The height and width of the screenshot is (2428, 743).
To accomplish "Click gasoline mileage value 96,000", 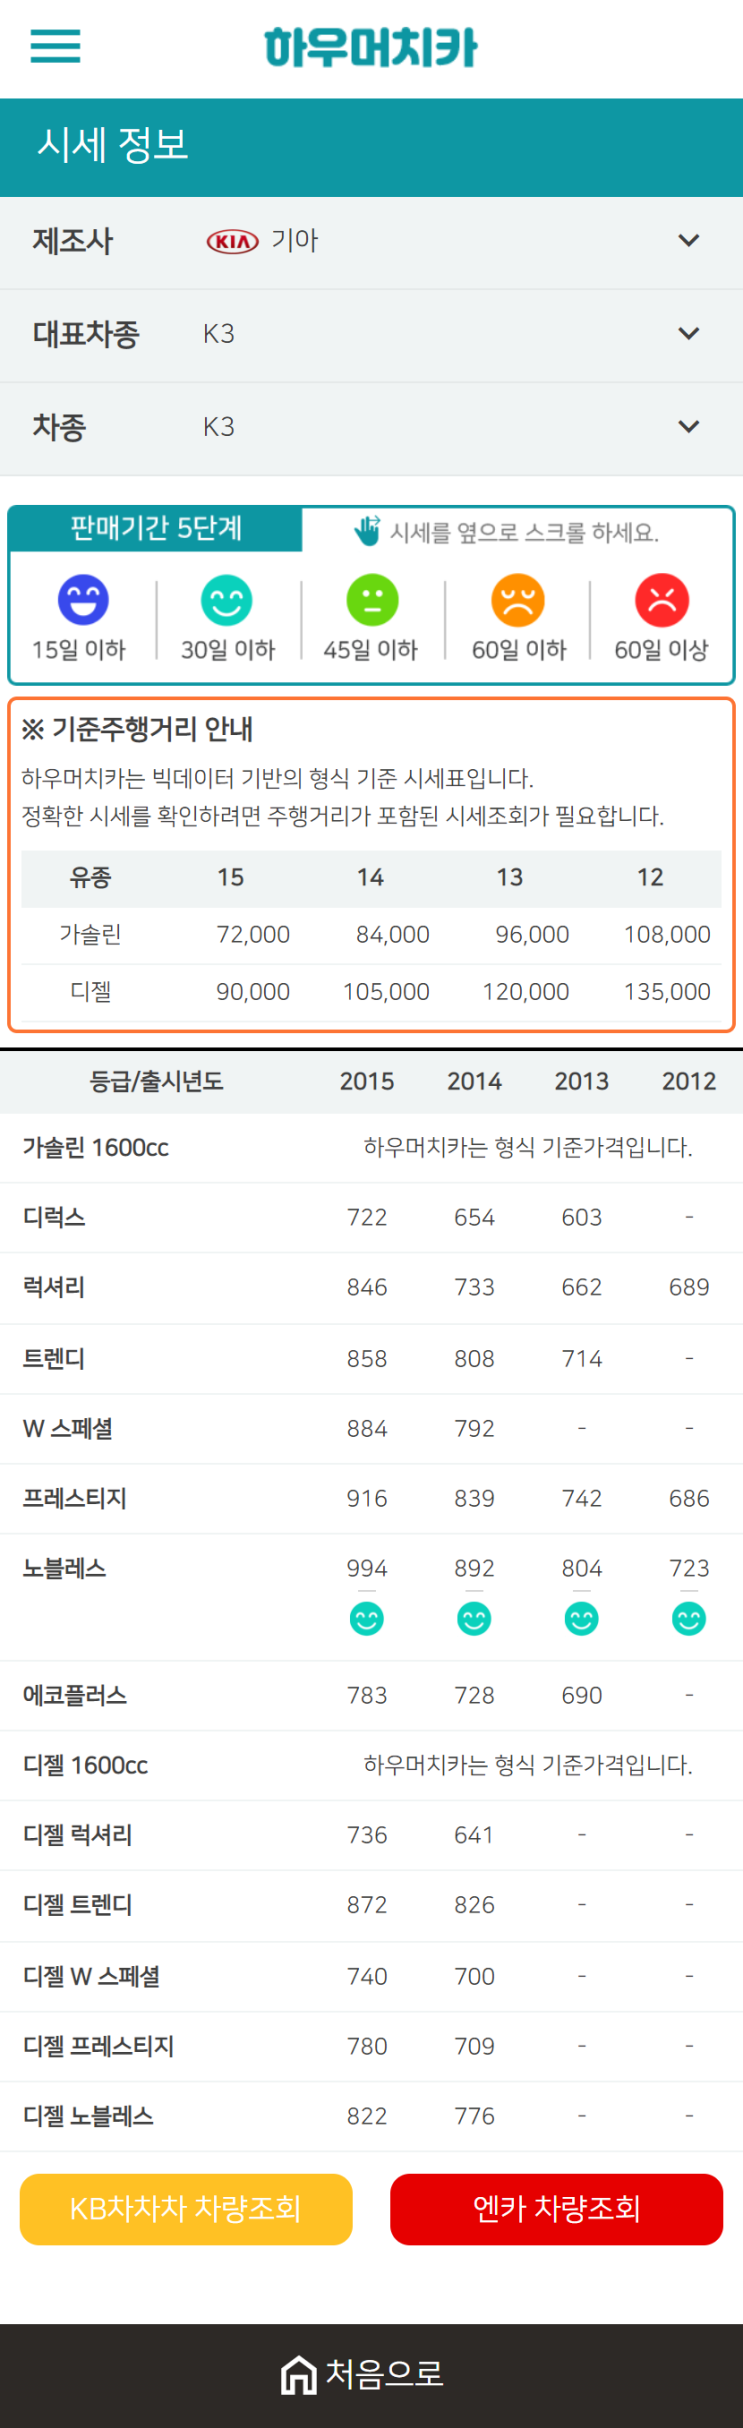I will [x=533, y=935].
